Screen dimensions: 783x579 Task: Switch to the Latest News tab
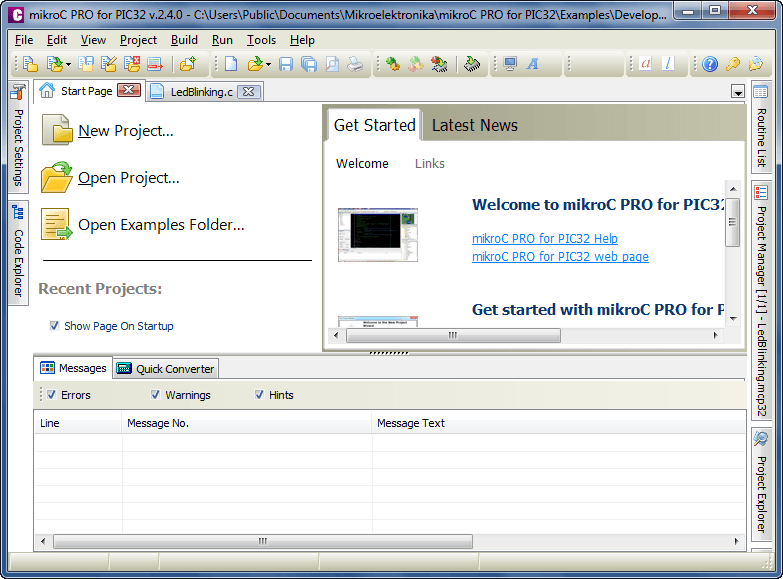coord(474,125)
